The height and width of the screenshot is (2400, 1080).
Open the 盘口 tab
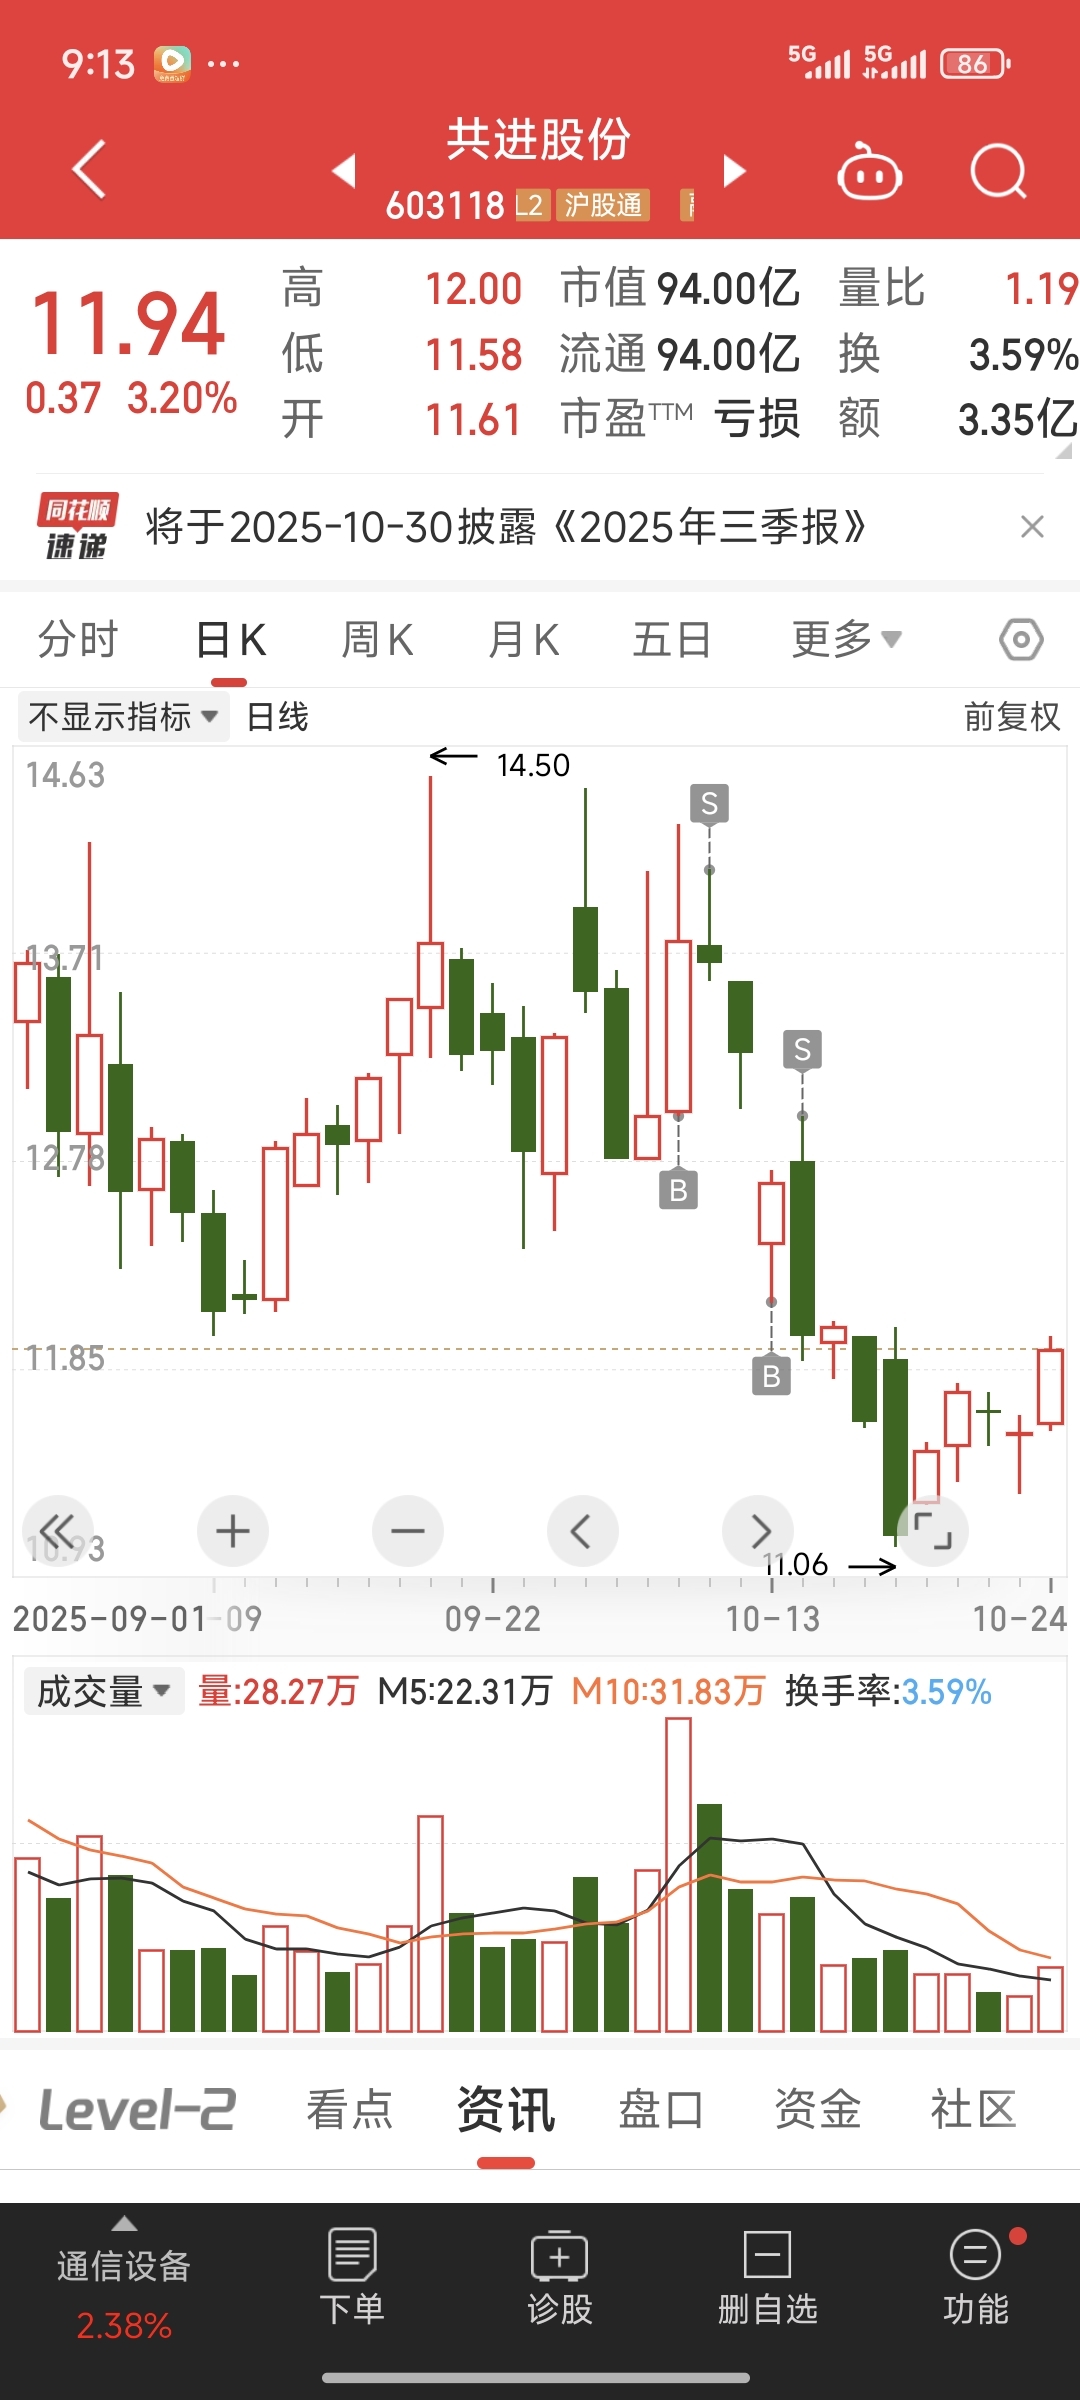point(660,2110)
